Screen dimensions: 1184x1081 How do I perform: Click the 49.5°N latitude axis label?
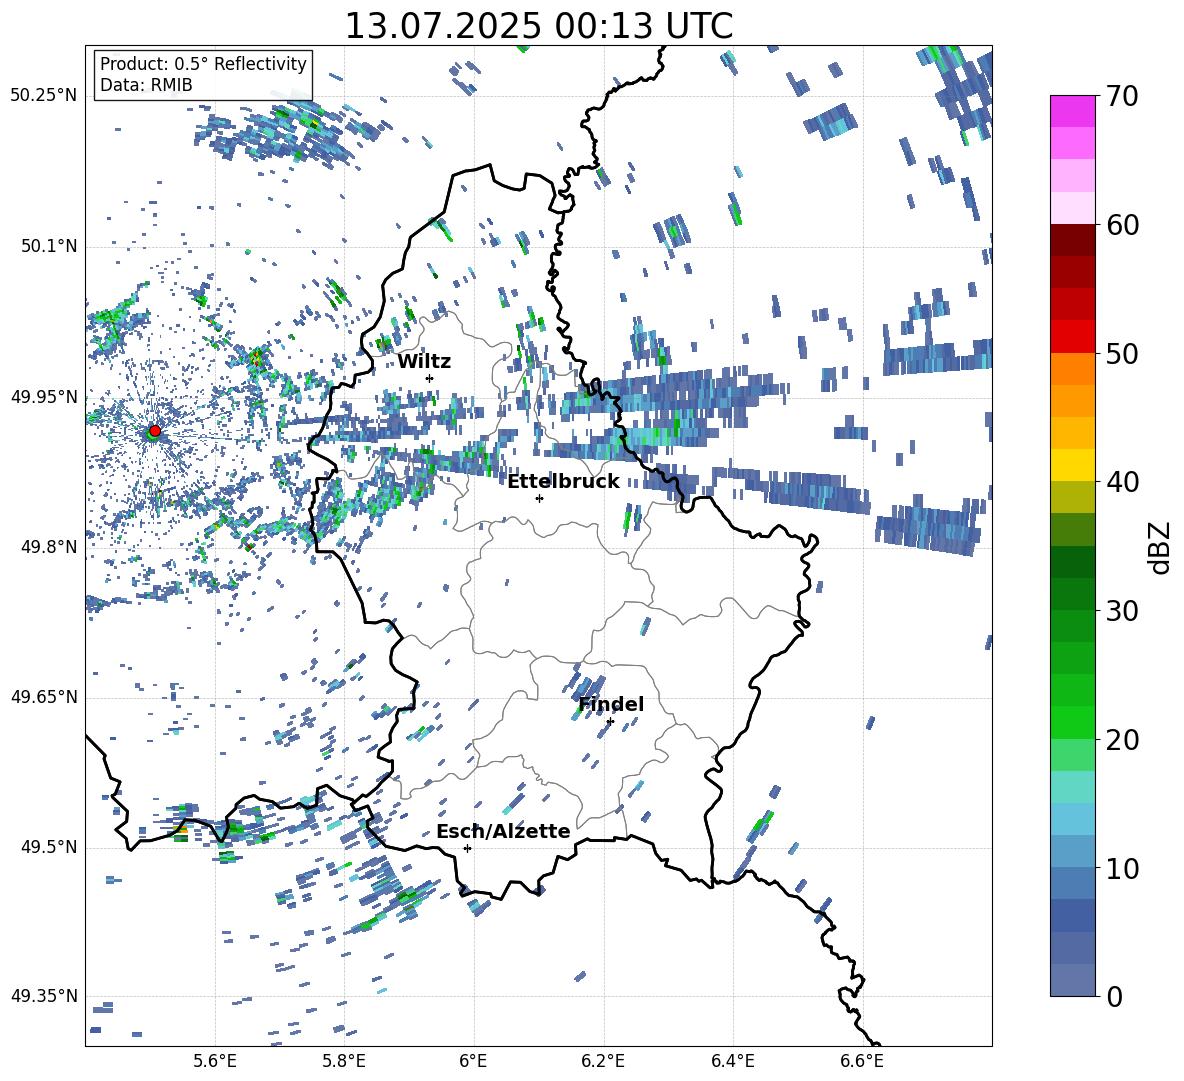pyautogui.click(x=49, y=847)
